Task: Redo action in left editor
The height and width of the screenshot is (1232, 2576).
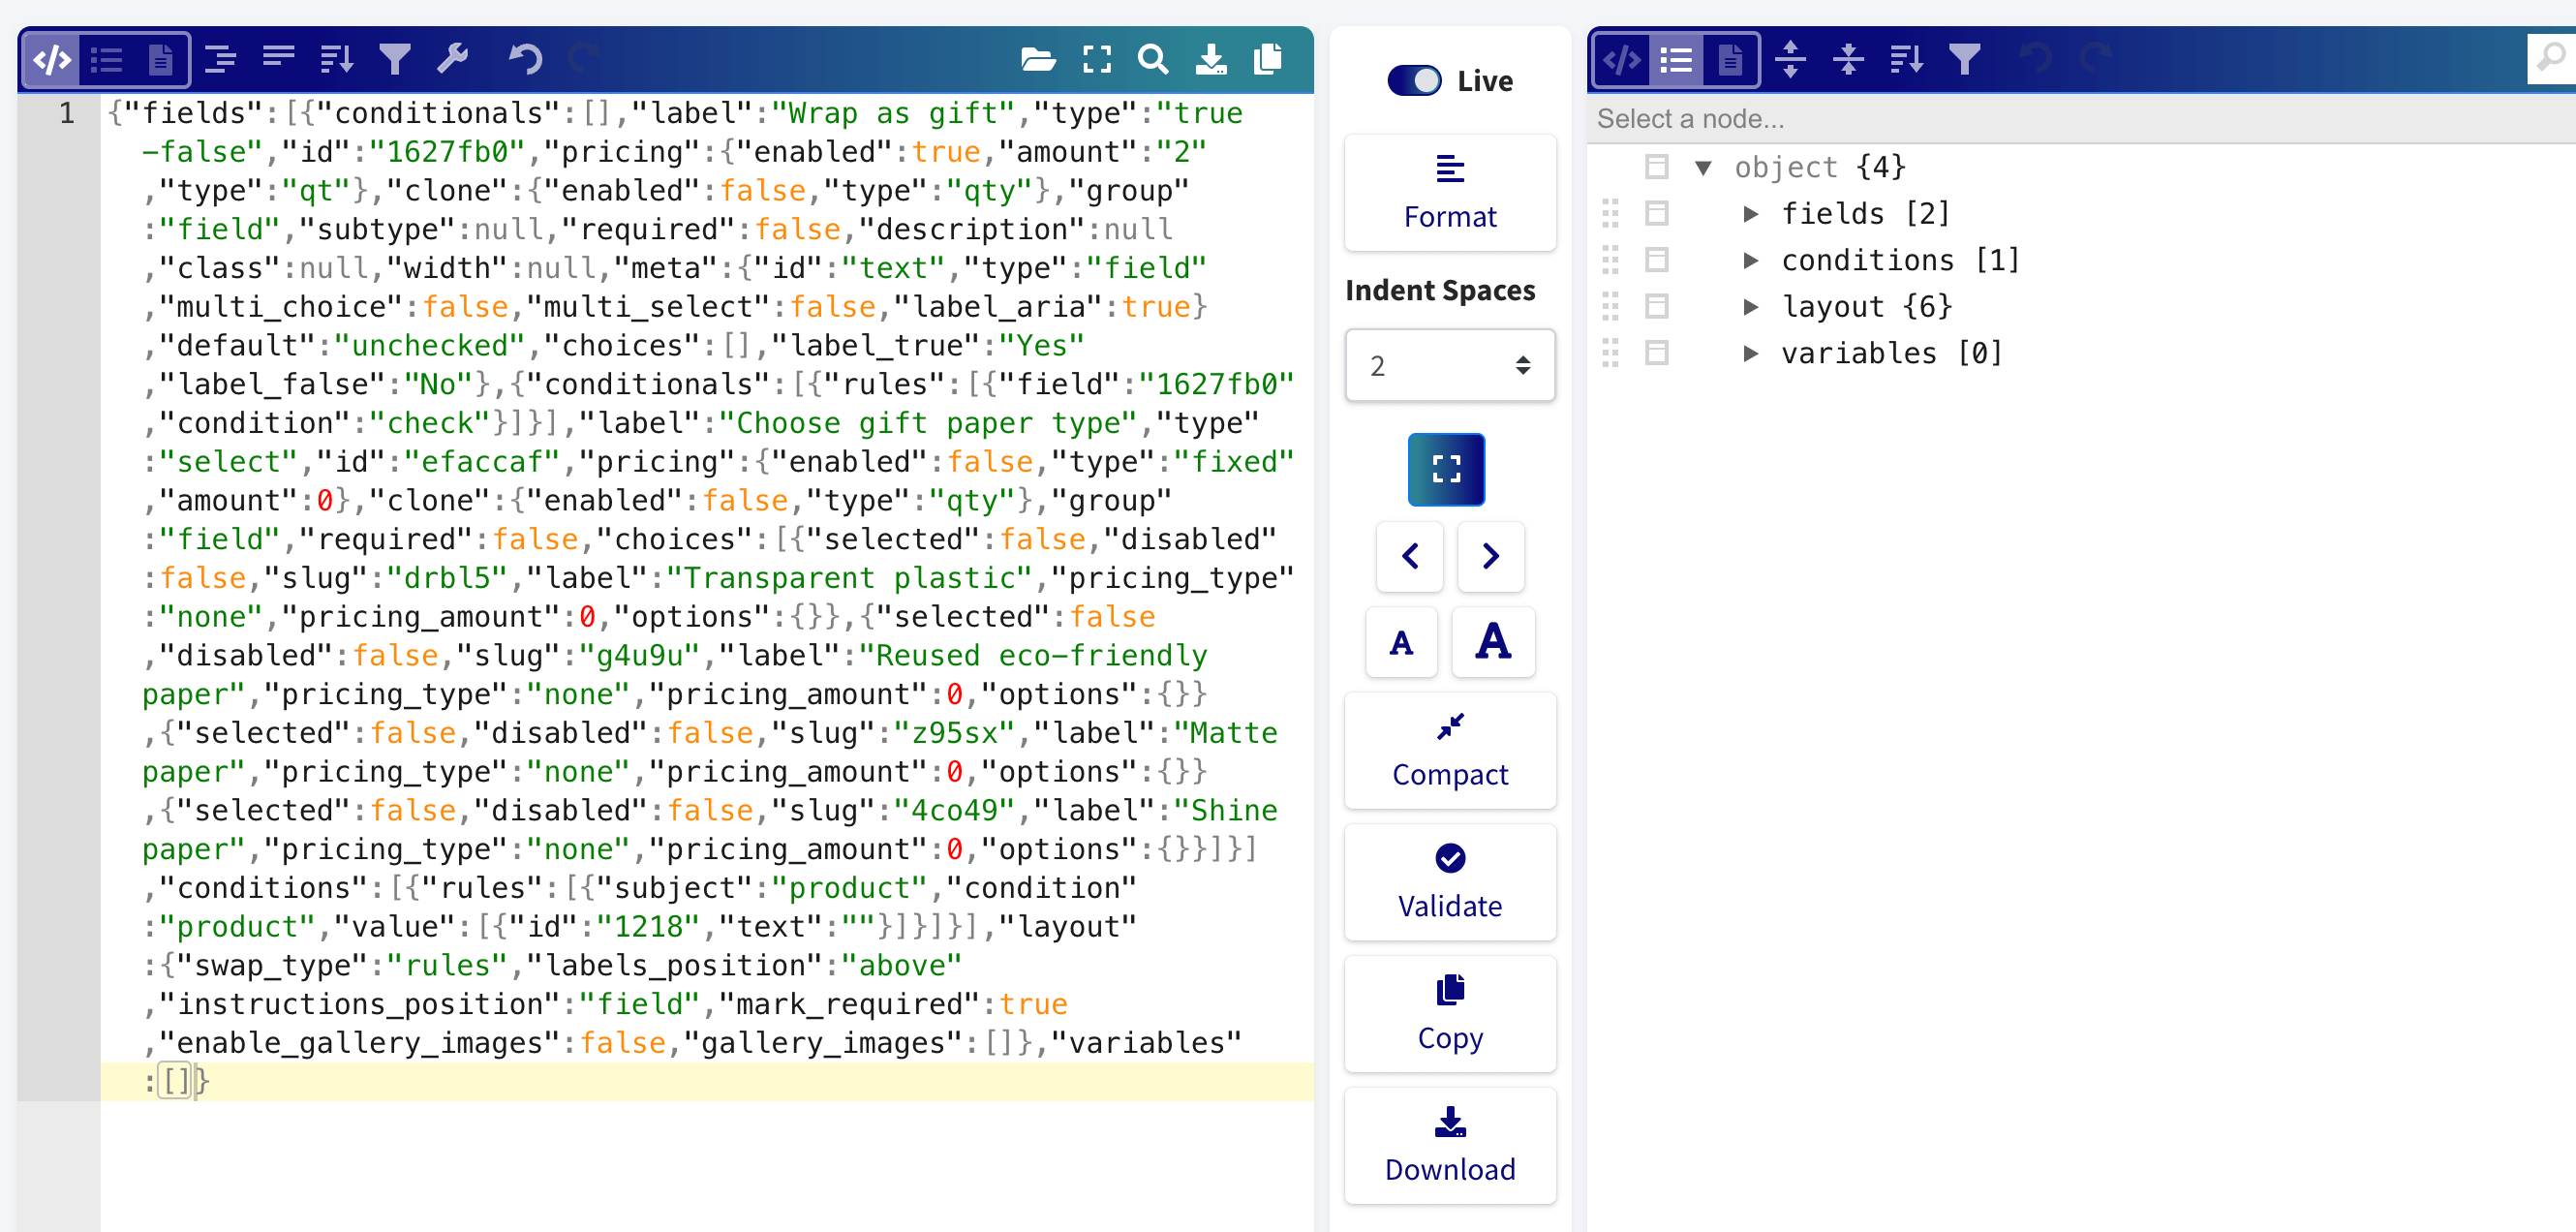Action: [584, 60]
